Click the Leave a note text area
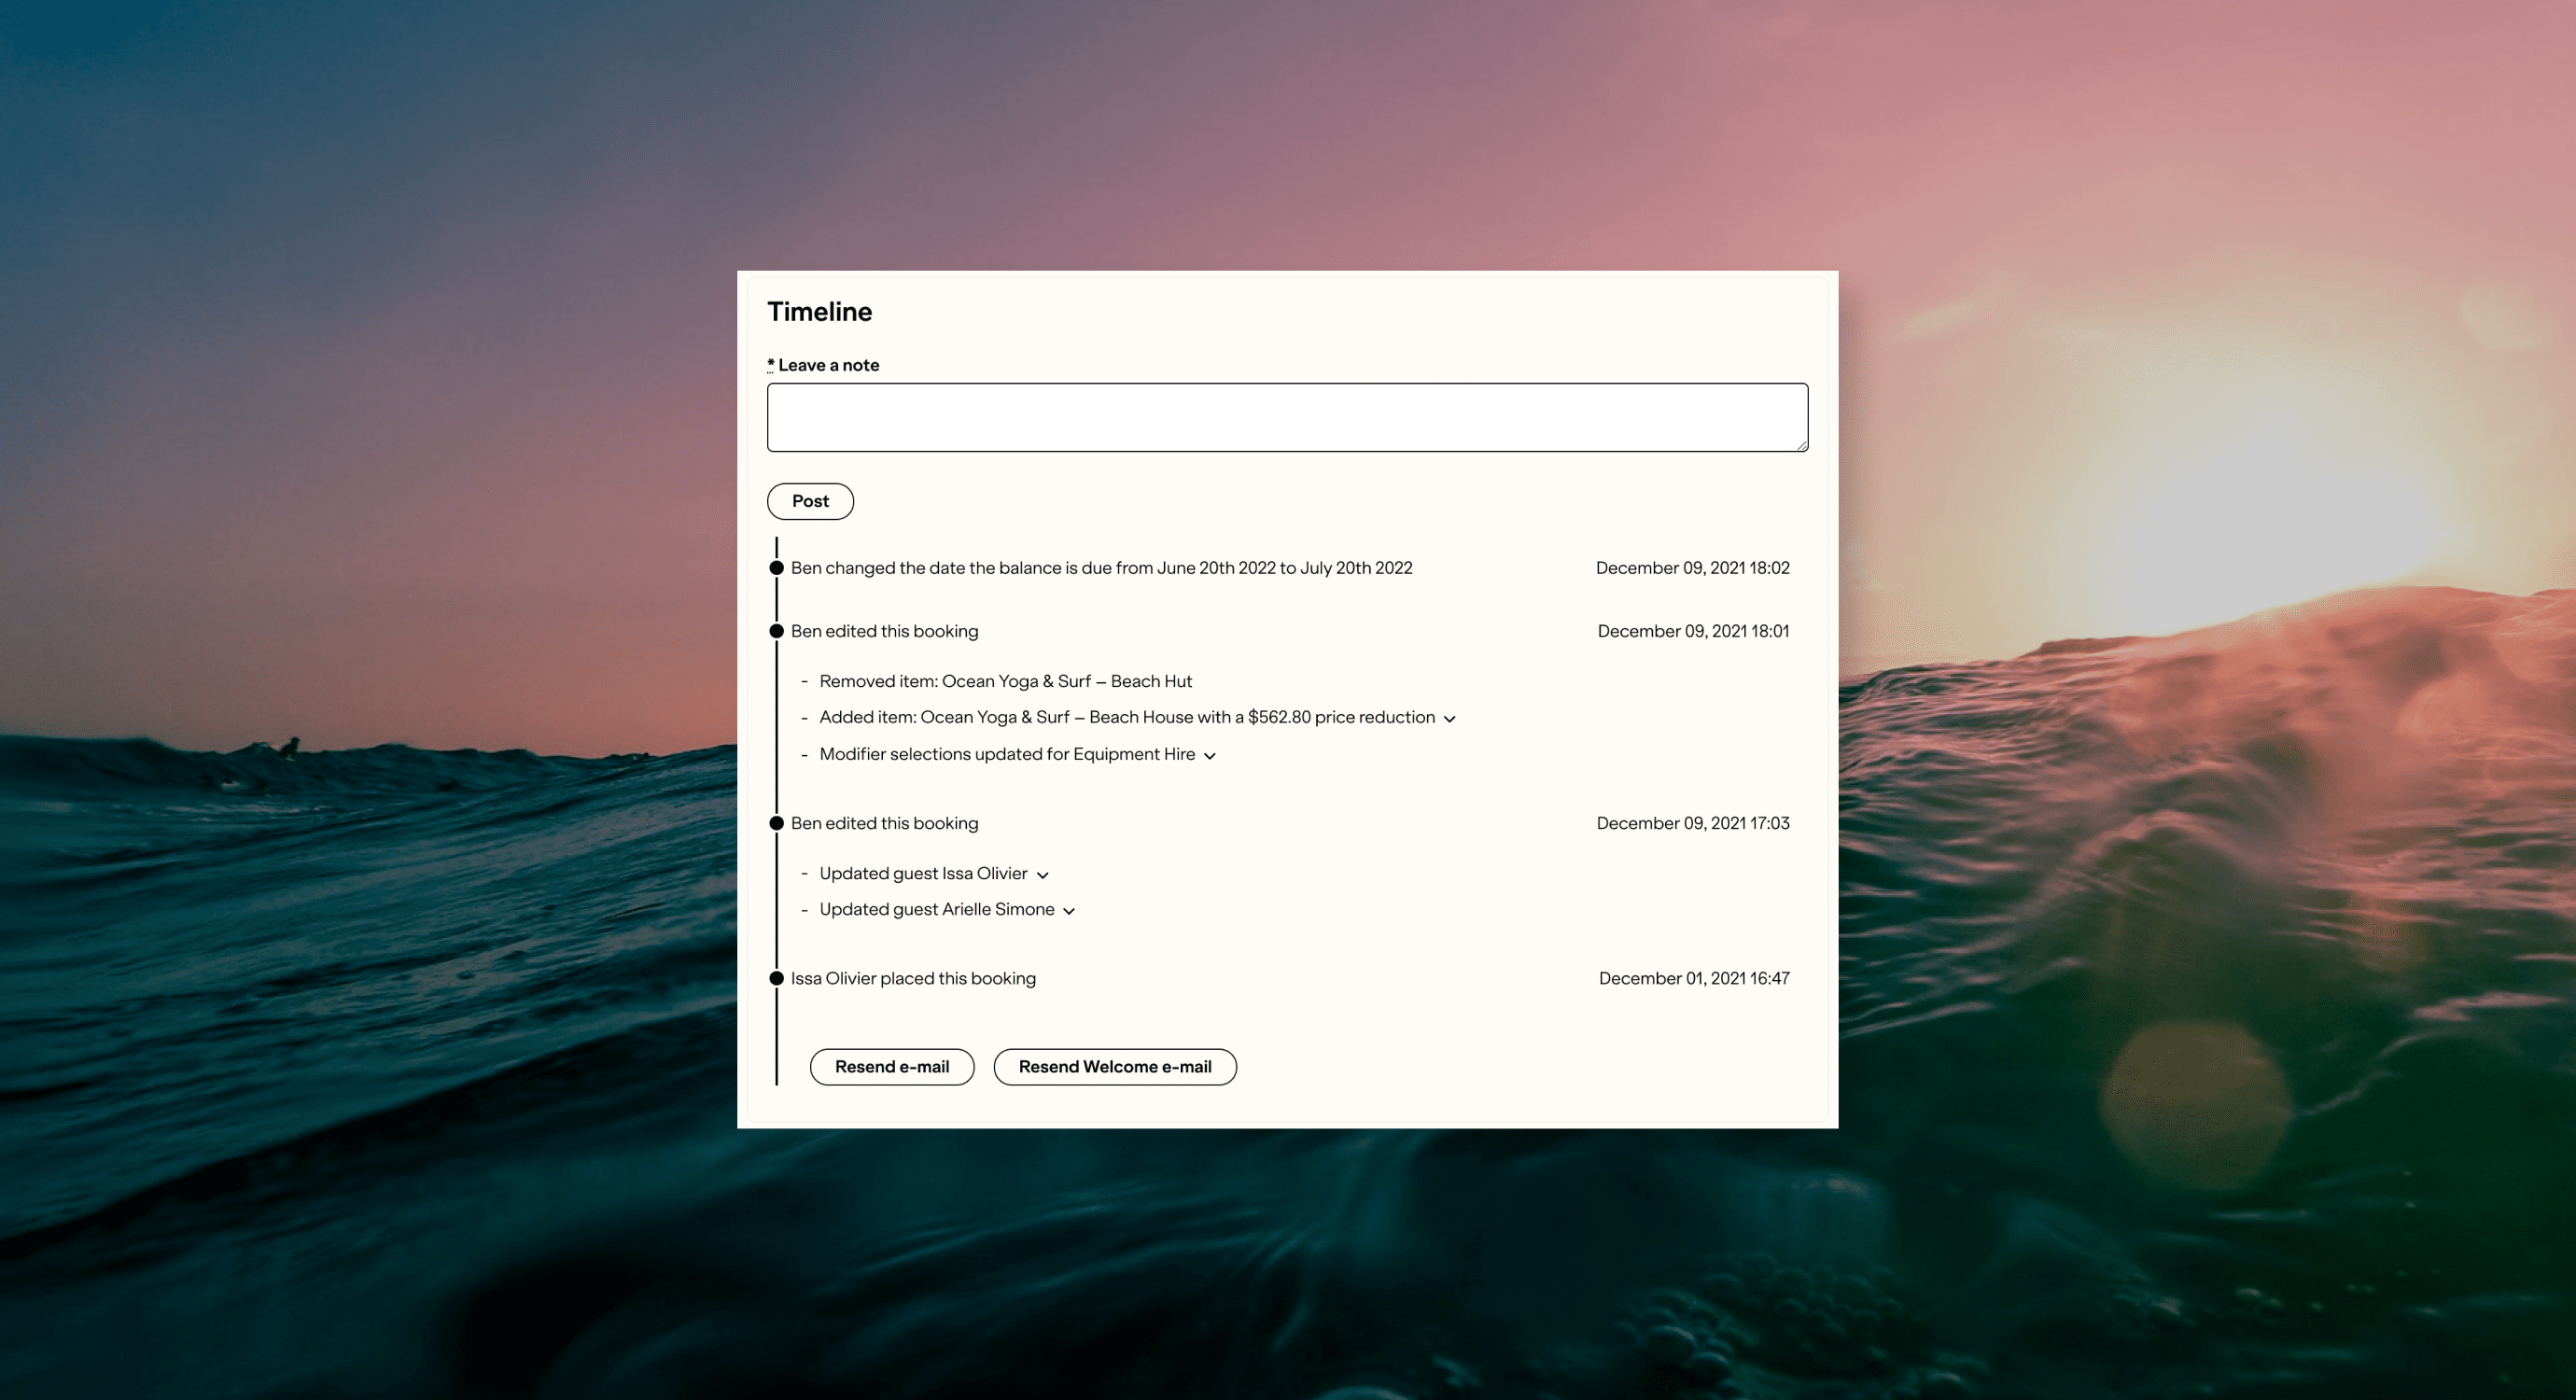2576x1400 pixels. pyautogui.click(x=1287, y=417)
